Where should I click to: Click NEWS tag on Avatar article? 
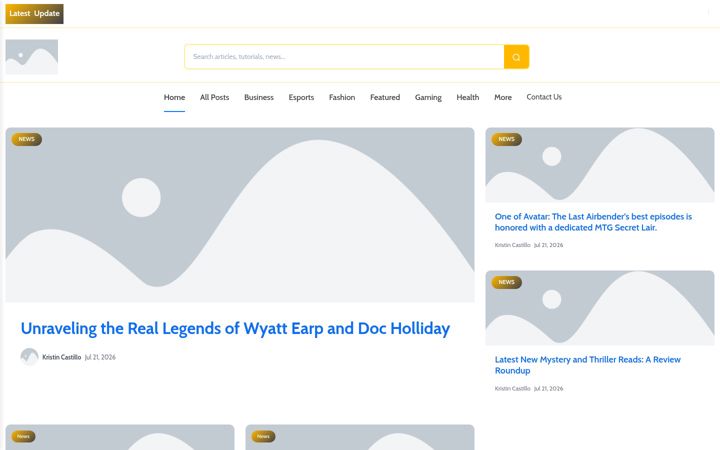point(506,139)
